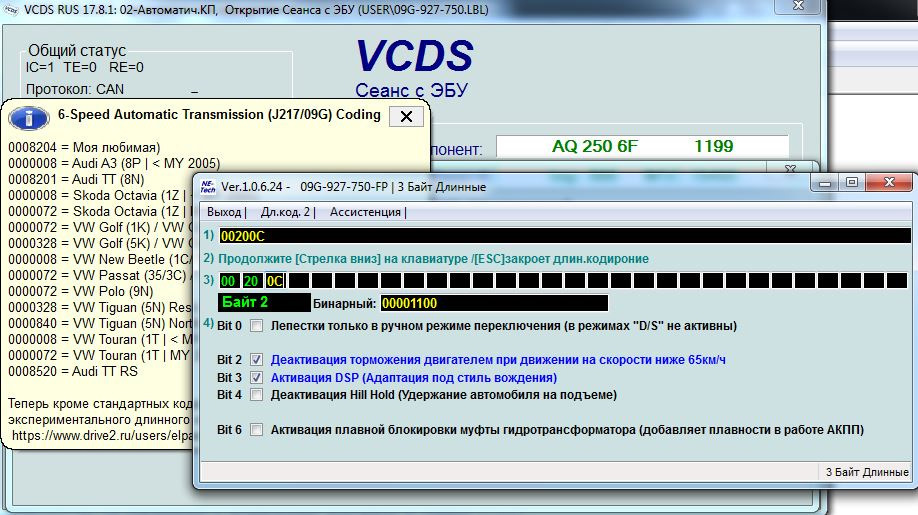Click the 0000072 = VW Polo (9N) line
Image resolution: width=918 pixels, height=515 pixels.
pyautogui.click(x=81, y=291)
